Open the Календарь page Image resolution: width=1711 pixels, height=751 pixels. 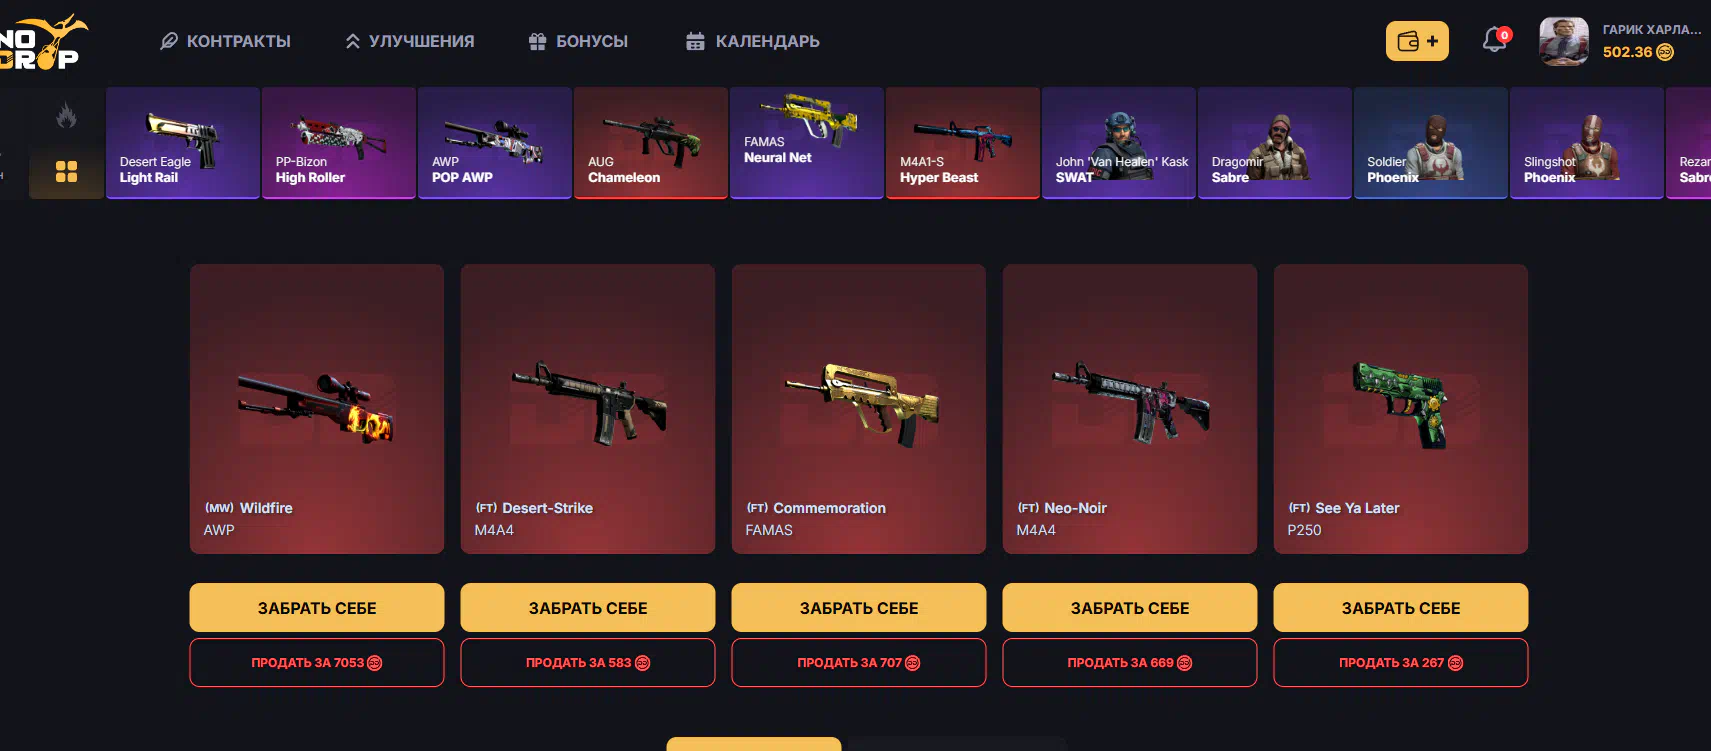(753, 41)
